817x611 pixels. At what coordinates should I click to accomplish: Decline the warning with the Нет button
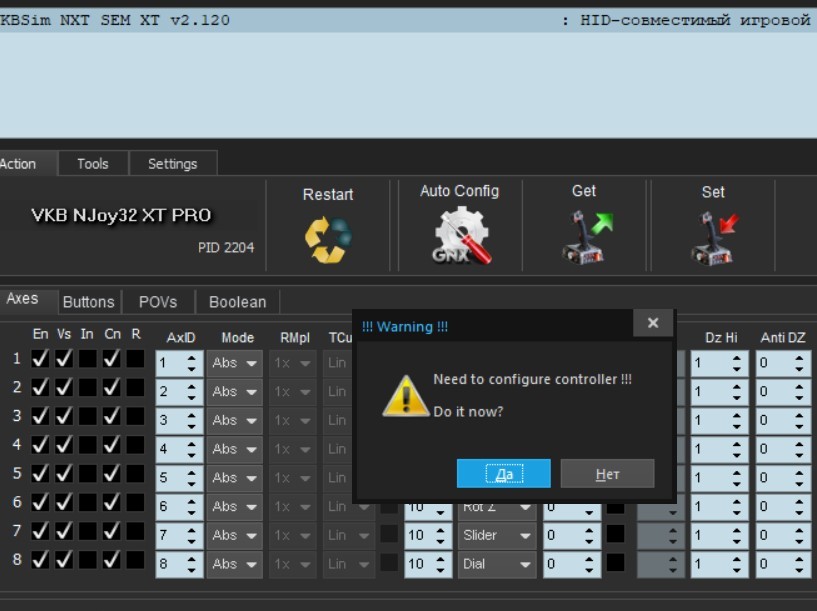[608, 473]
